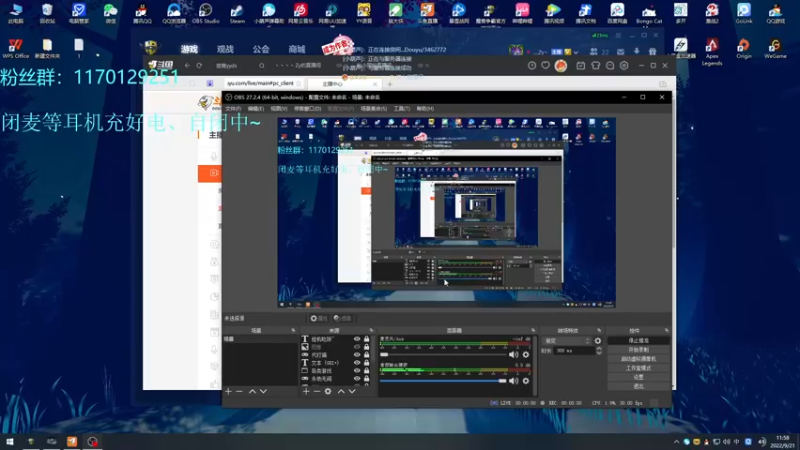Select 观战 tab in background game window

225,49
